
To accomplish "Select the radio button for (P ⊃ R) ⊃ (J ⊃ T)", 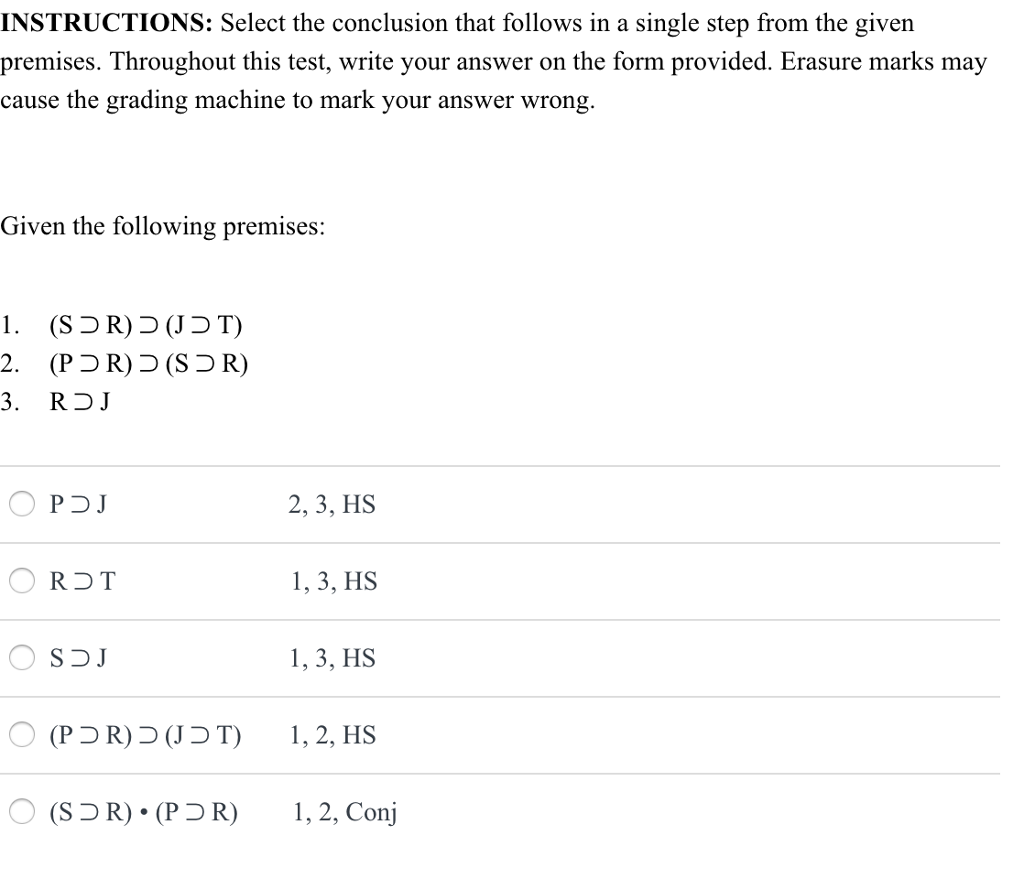I will [x=21, y=735].
